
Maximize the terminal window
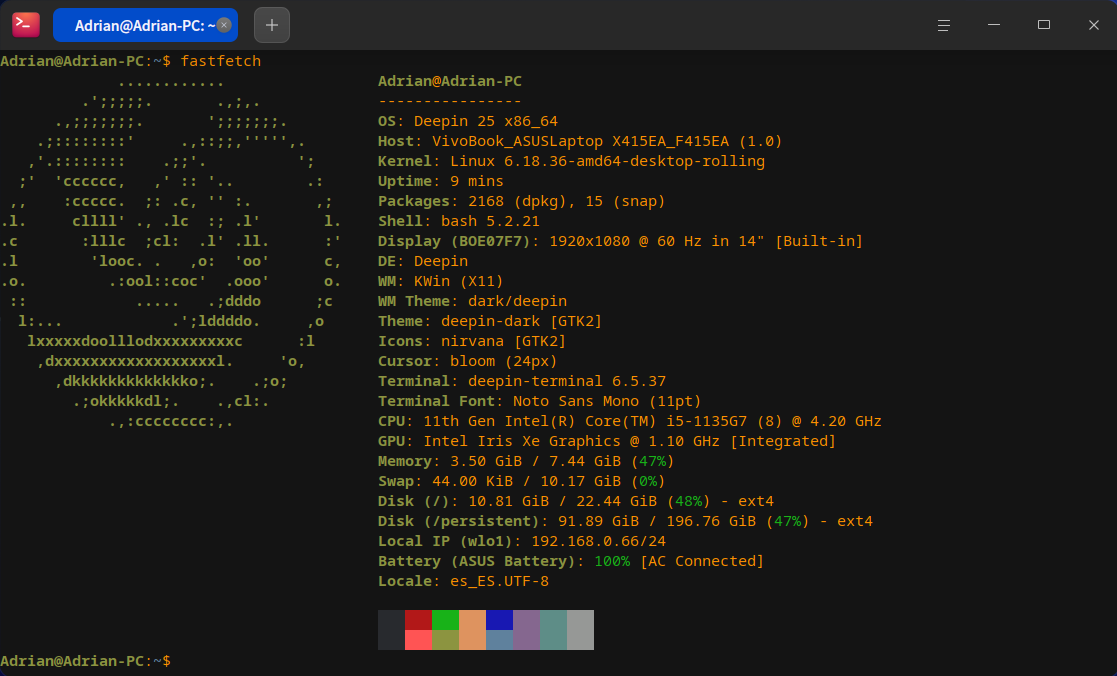tap(1044, 25)
